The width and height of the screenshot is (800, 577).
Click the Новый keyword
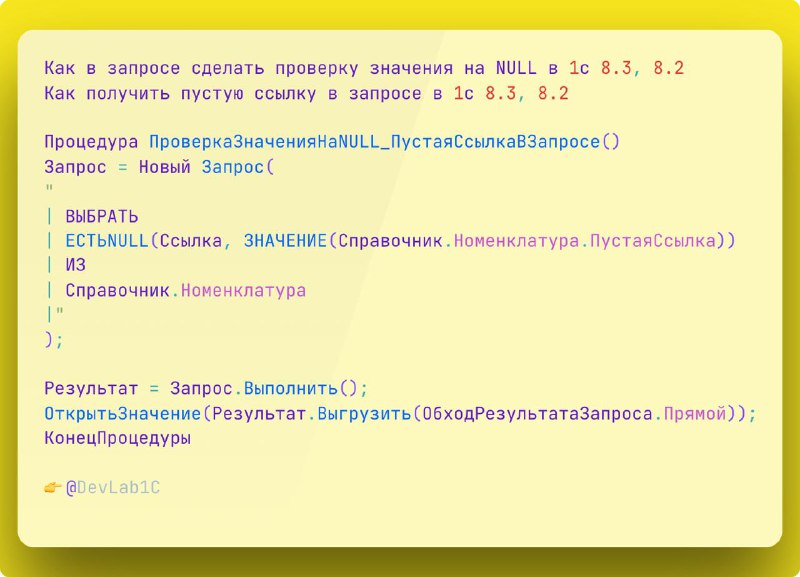coord(165,166)
